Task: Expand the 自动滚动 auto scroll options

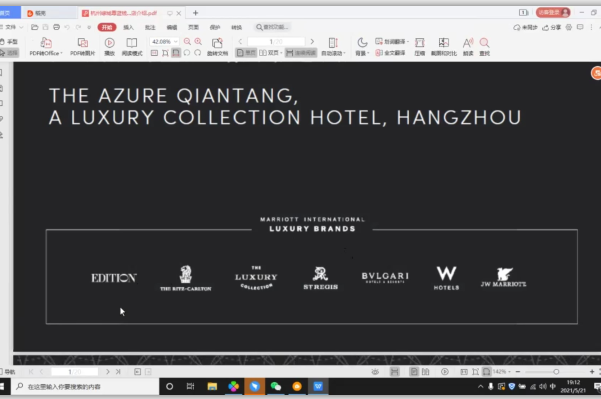Action: 333,47
